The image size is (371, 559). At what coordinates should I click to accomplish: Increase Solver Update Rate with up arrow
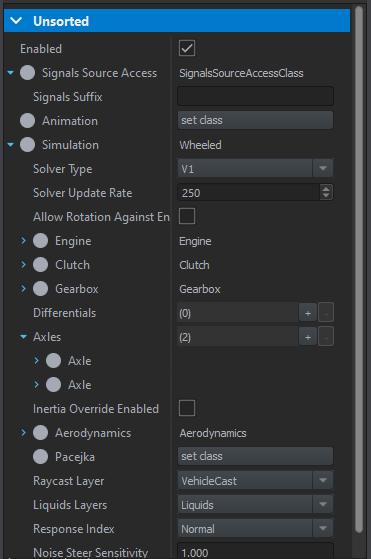tap(326, 189)
